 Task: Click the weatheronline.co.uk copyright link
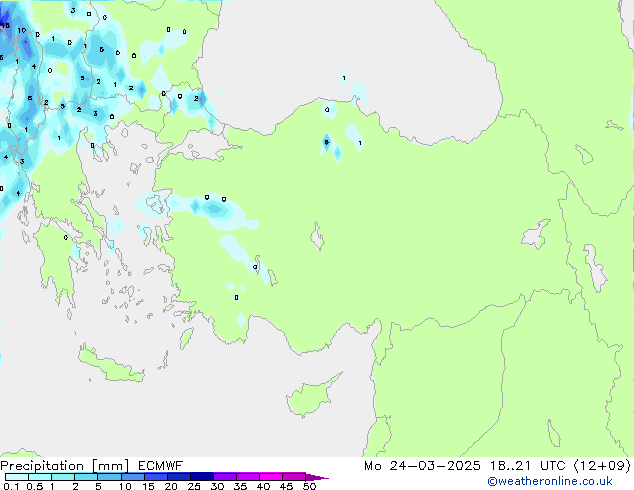[x=550, y=481]
